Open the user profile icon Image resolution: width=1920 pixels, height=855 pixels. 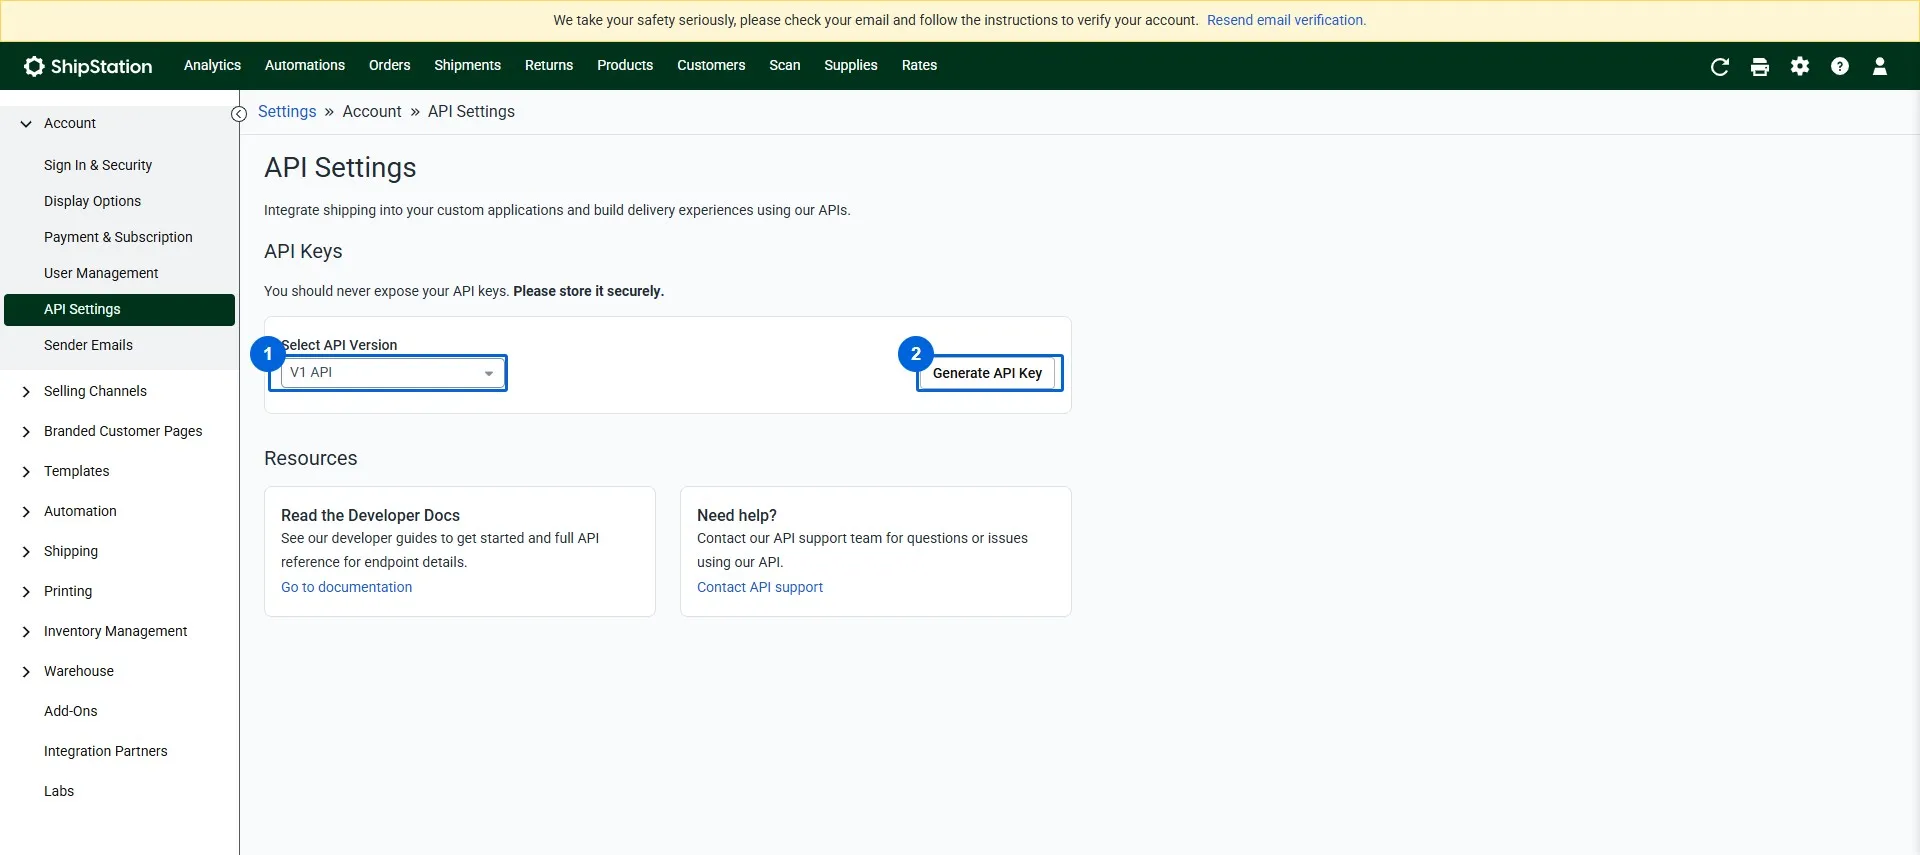[x=1880, y=66]
